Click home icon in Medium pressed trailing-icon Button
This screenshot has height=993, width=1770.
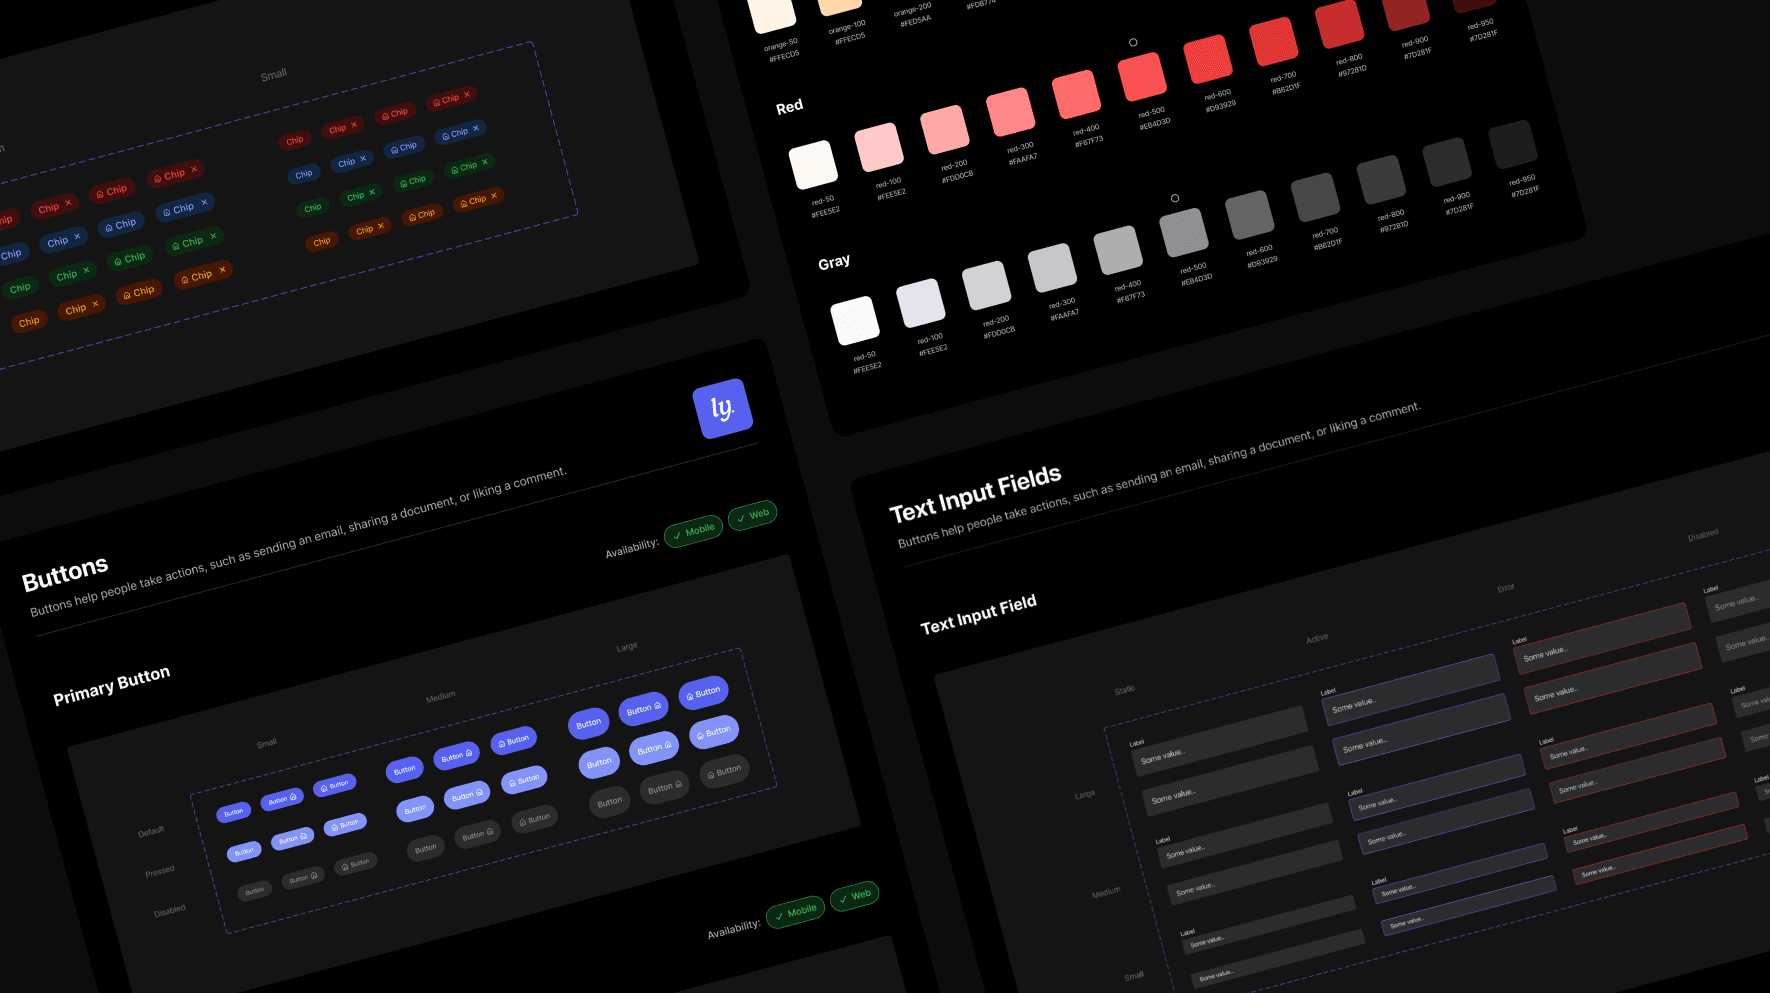click(479, 793)
